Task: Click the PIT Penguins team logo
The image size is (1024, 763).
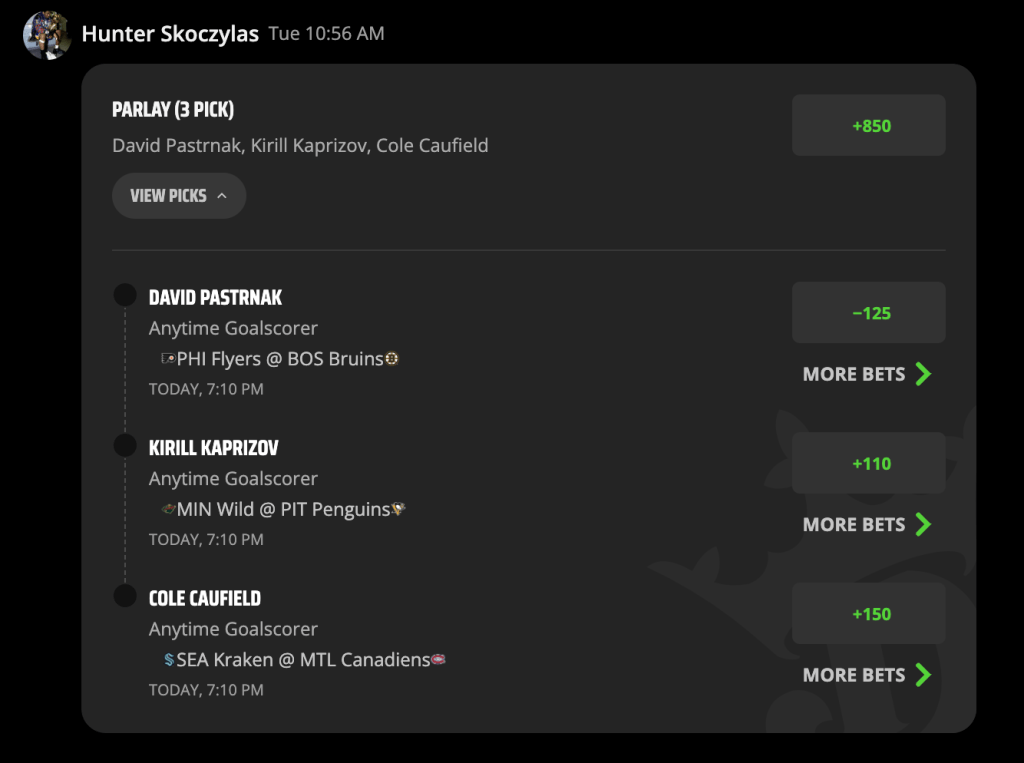Action: 398,509
